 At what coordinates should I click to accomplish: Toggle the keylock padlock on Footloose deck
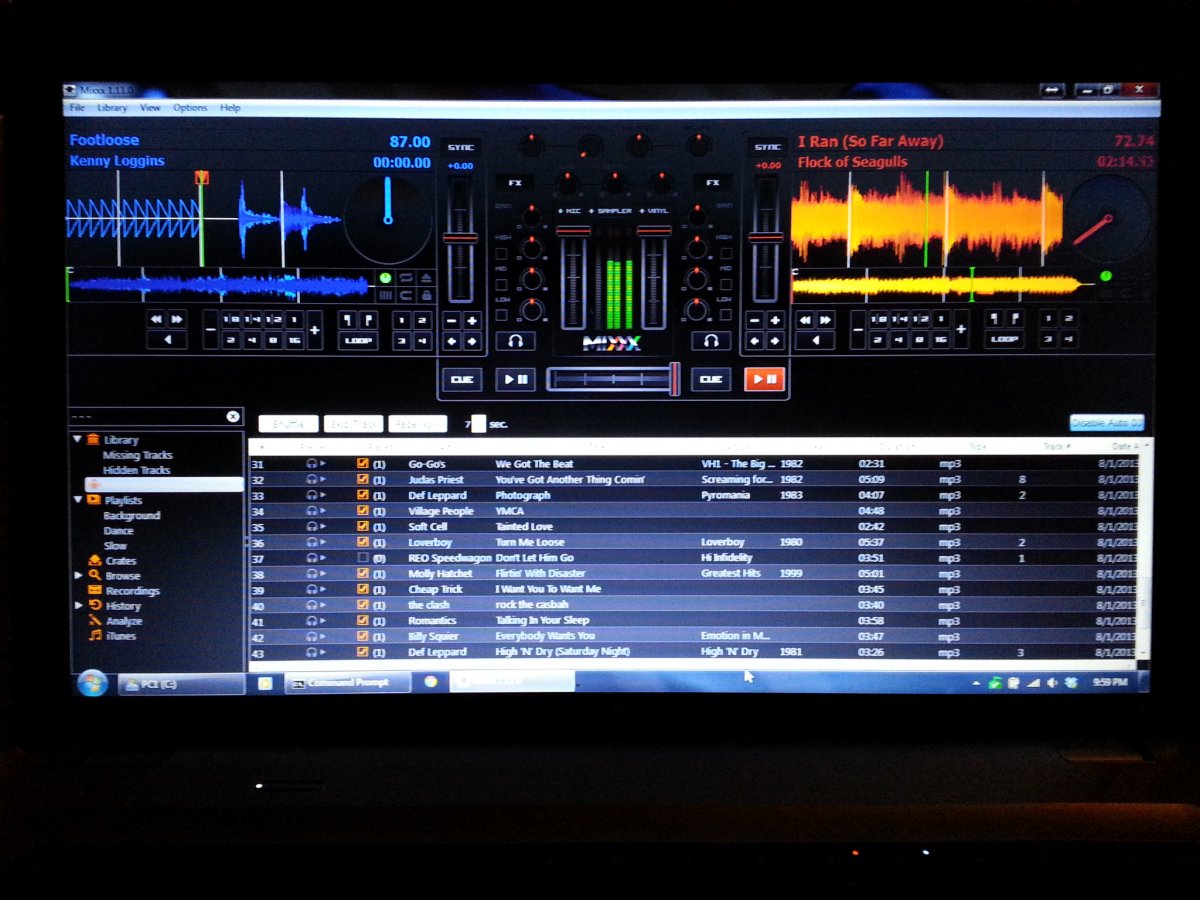pos(426,295)
